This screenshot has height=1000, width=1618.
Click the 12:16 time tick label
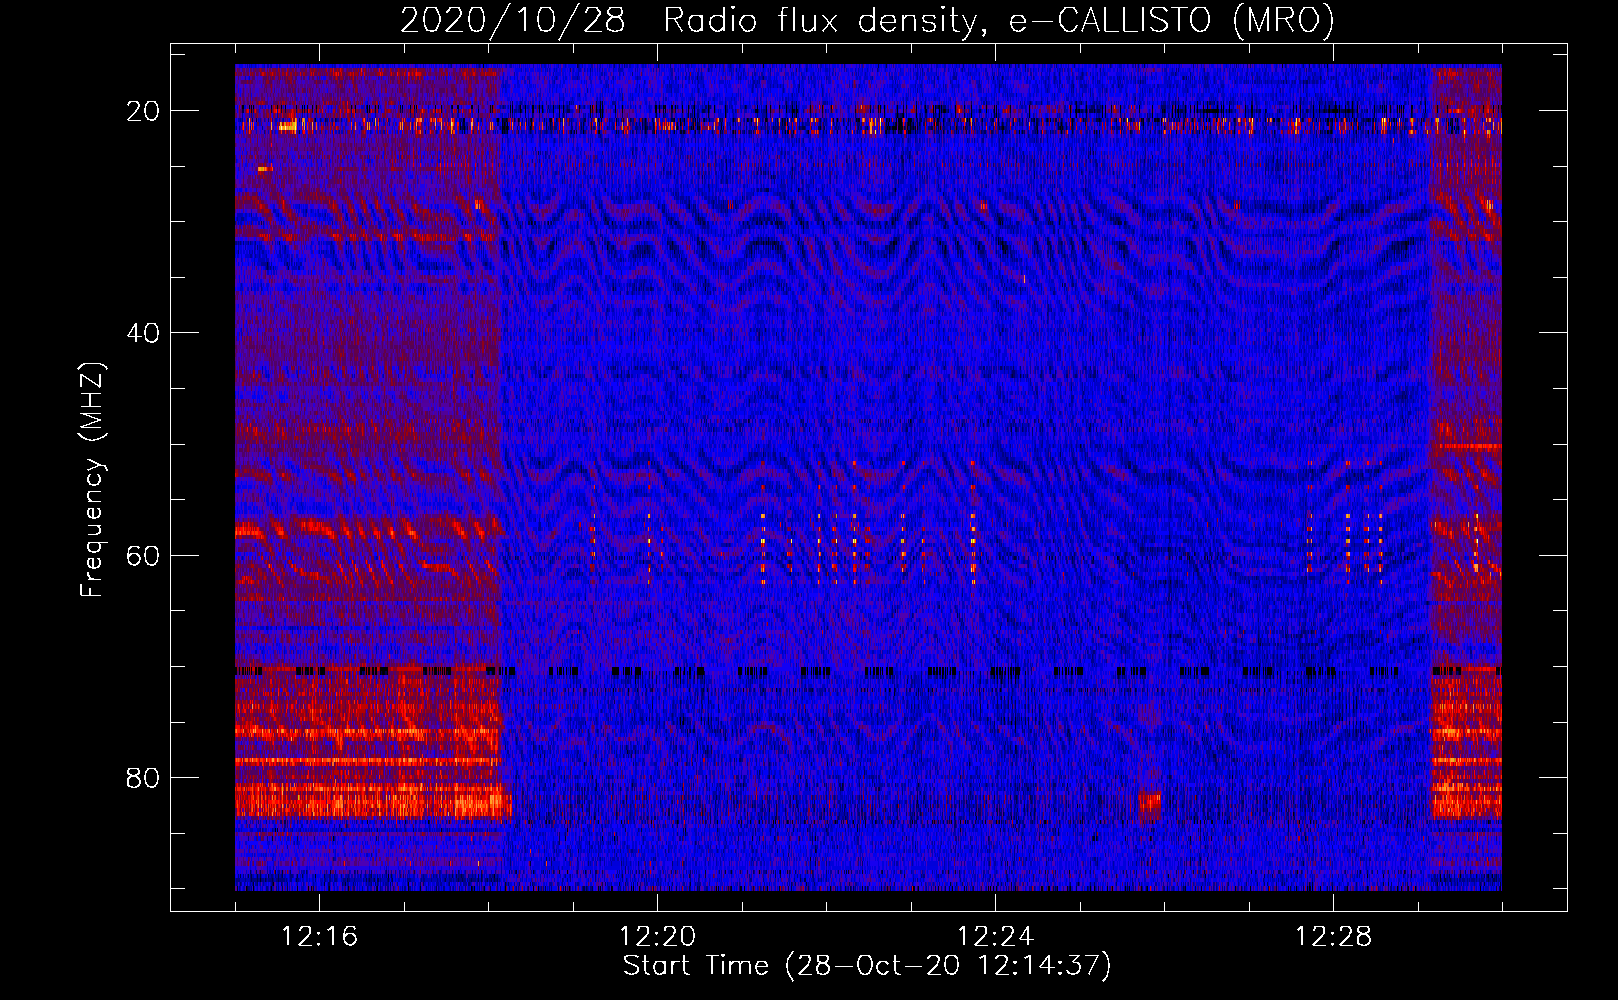pyautogui.click(x=319, y=937)
